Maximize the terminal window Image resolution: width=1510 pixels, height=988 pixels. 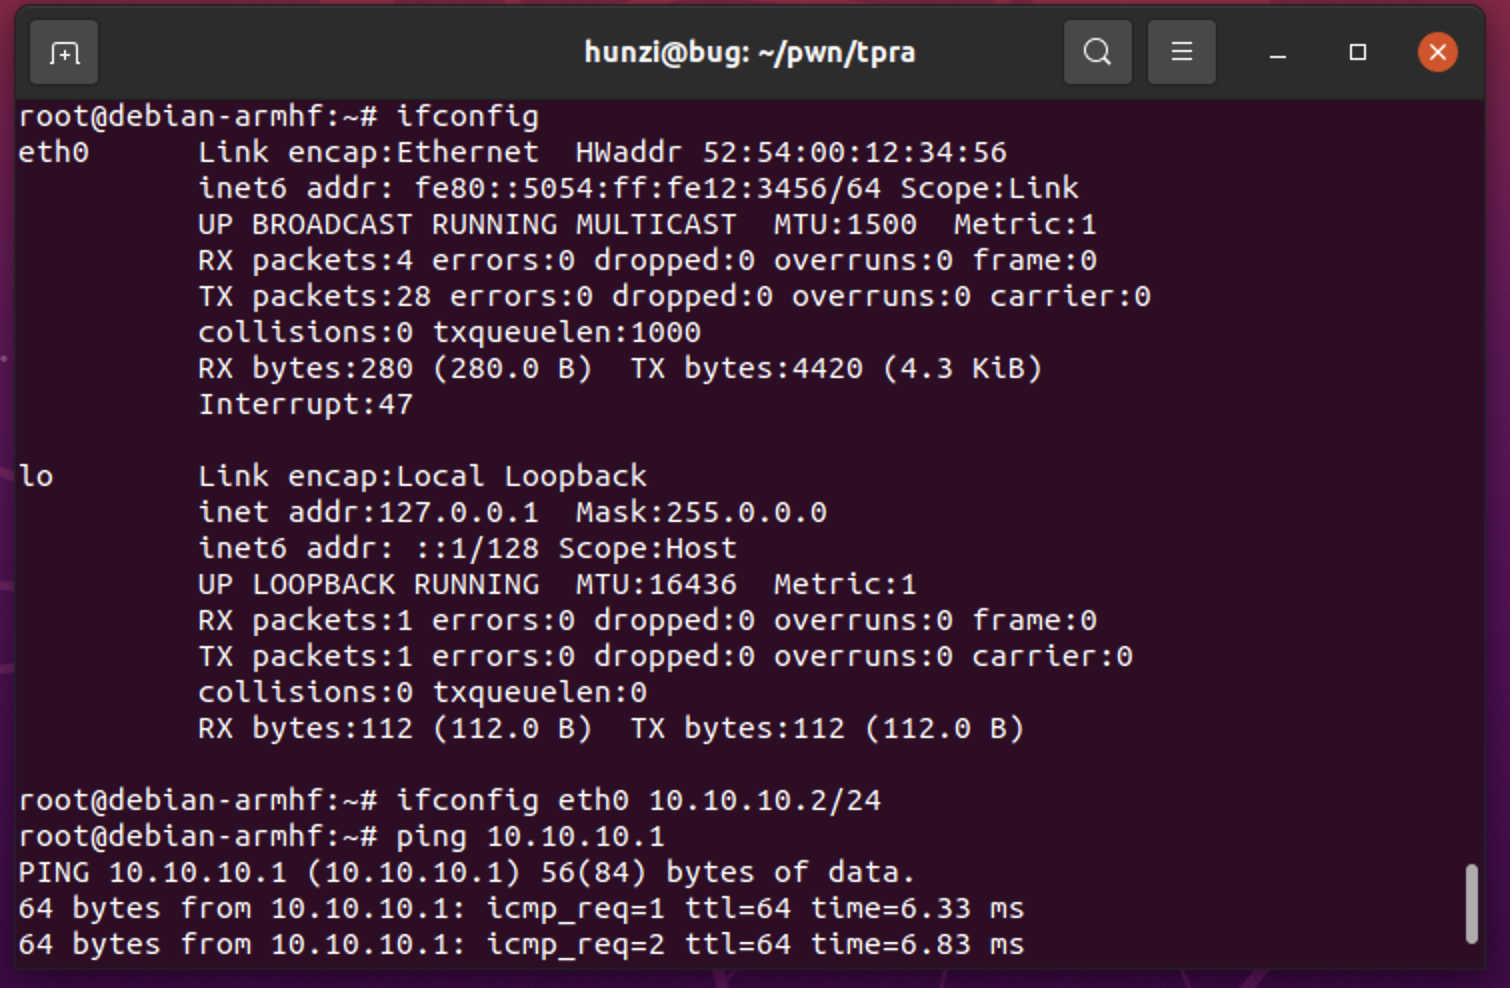tap(1357, 52)
